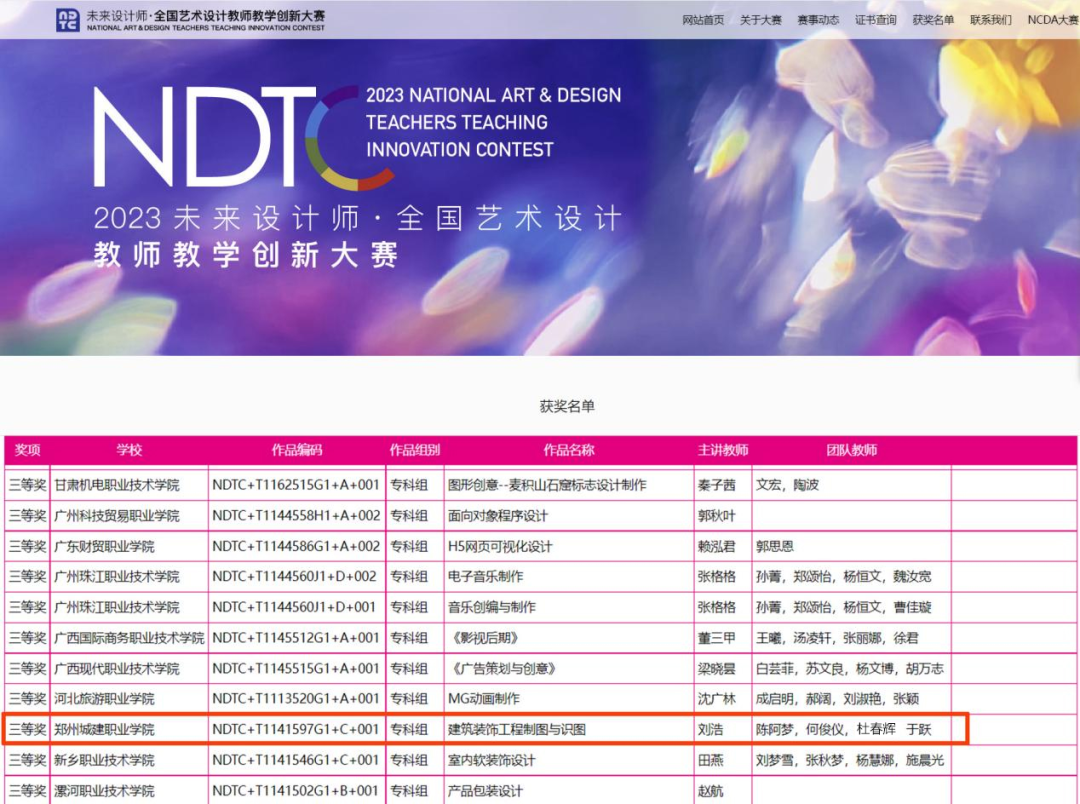
Task: Go to the 关于大赛 page
Action: [760, 20]
